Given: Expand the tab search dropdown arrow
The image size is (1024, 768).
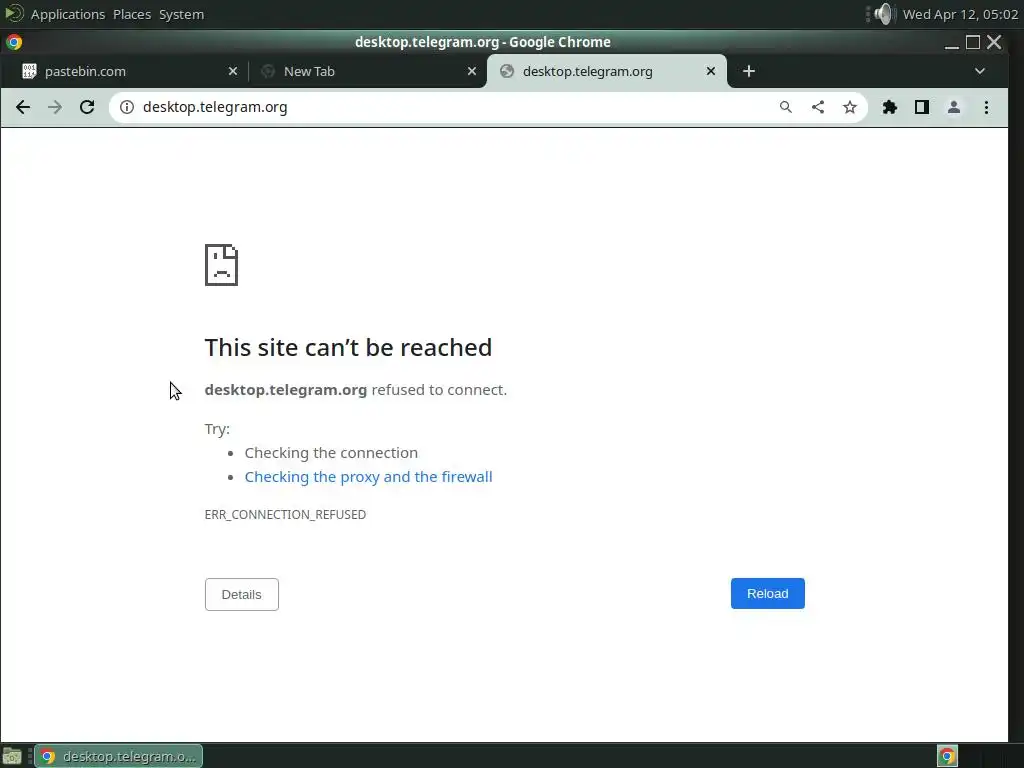Looking at the screenshot, I should (980, 71).
